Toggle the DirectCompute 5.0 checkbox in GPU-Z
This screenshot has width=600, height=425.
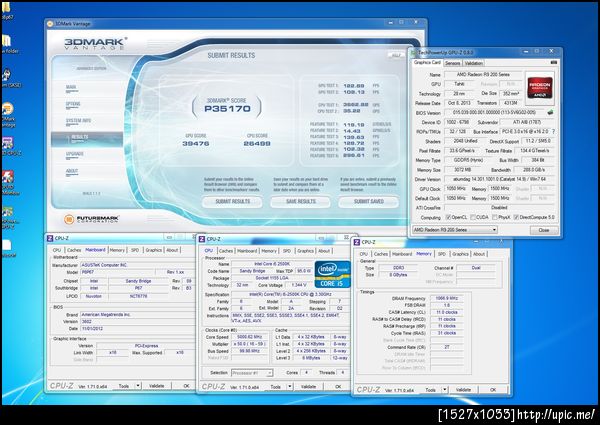click(x=516, y=217)
